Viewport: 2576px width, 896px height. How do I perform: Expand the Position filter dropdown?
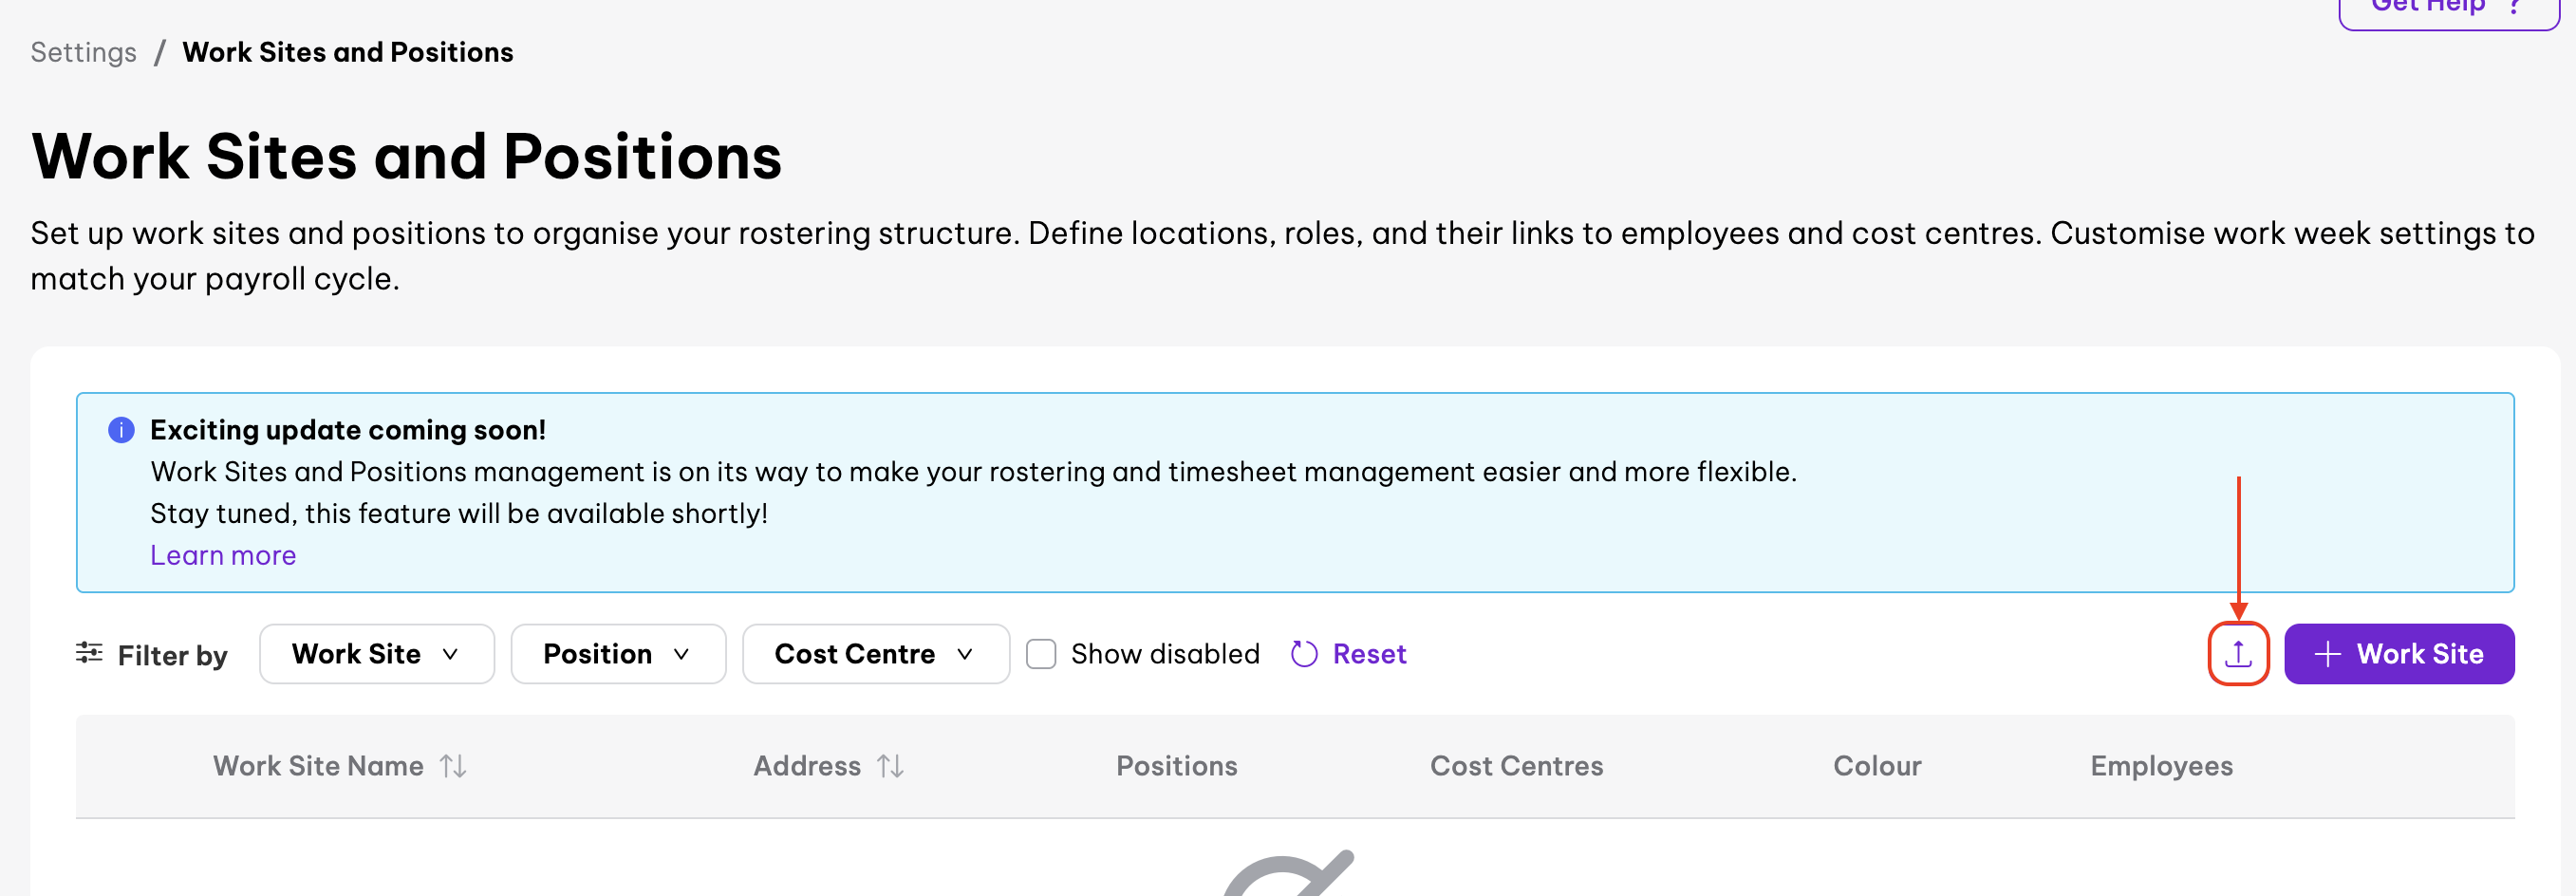[618, 654]
